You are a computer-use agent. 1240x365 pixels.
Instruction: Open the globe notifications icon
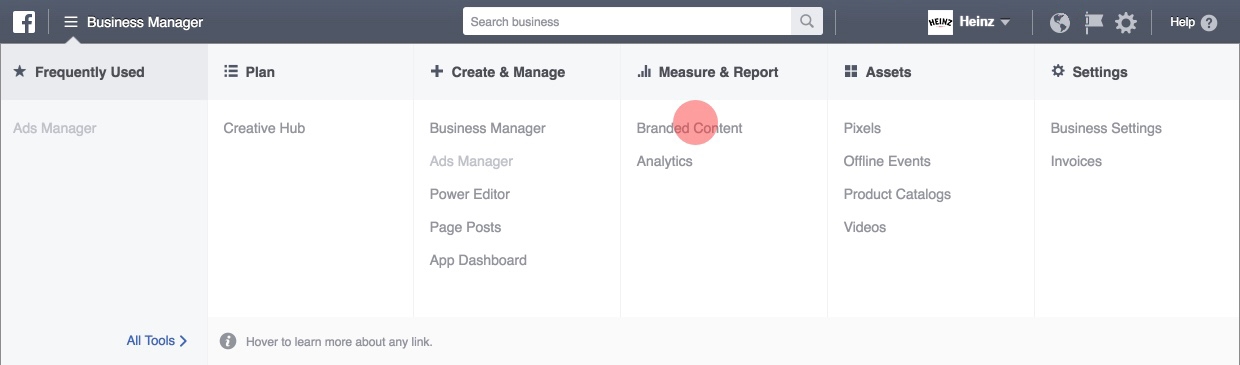[x=1060, y=22]
